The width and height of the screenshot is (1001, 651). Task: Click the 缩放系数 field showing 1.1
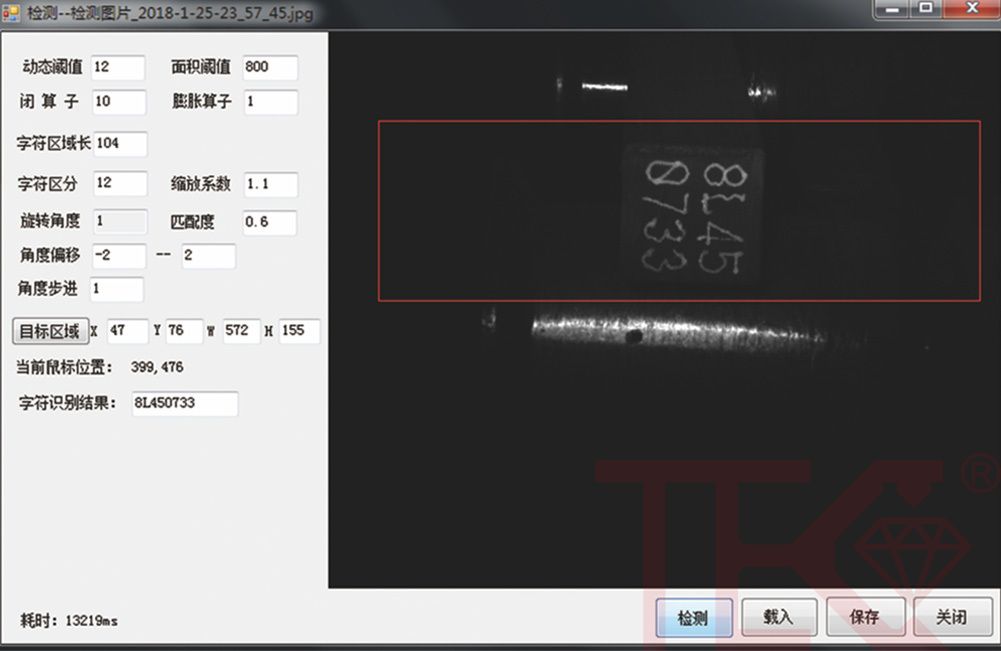click(x=270, y=184)
